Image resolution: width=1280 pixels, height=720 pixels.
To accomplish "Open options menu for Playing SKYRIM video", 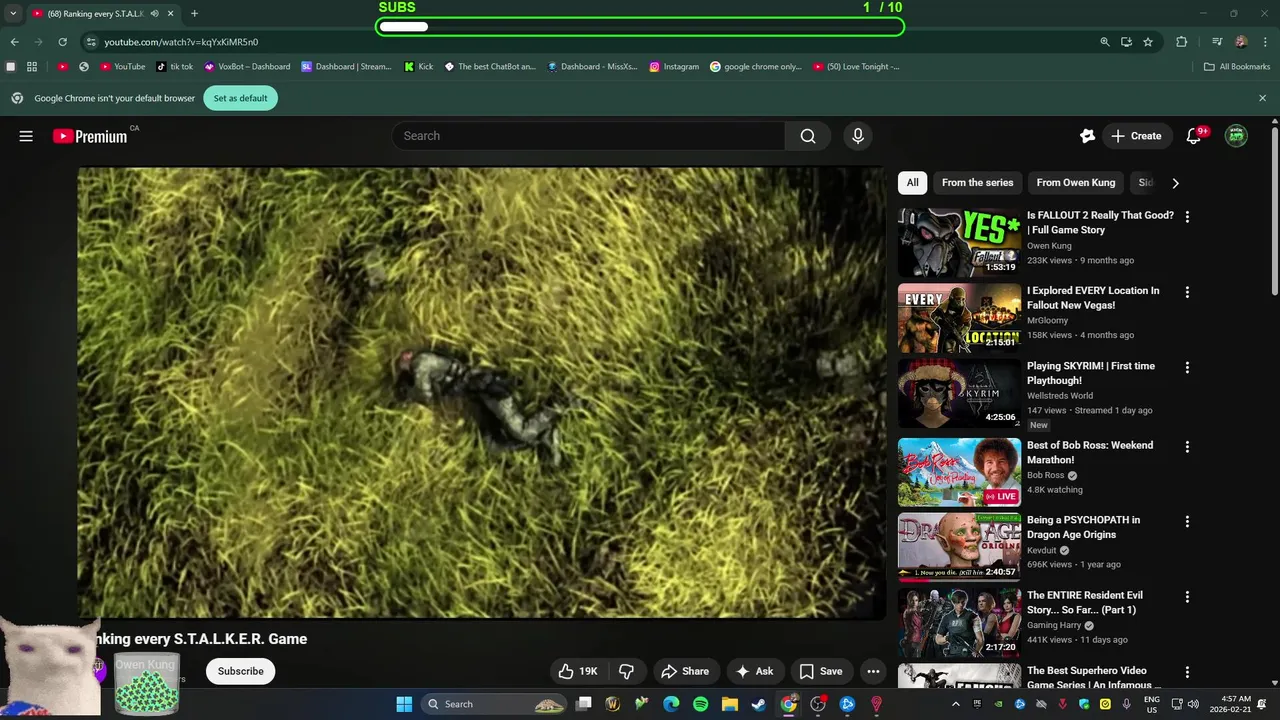I will pyautogui.click(x=1187, y=367).
